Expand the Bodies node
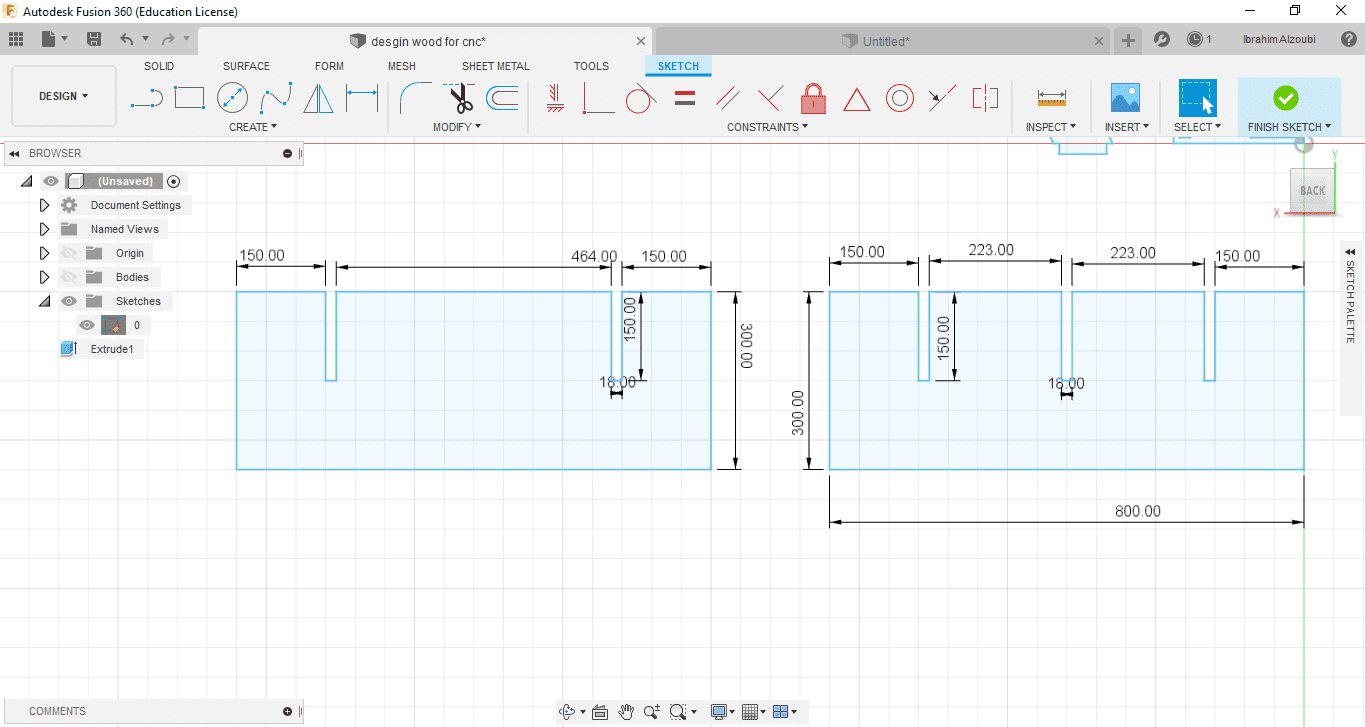Screen dimensions: 1365x727 [44, 277]
